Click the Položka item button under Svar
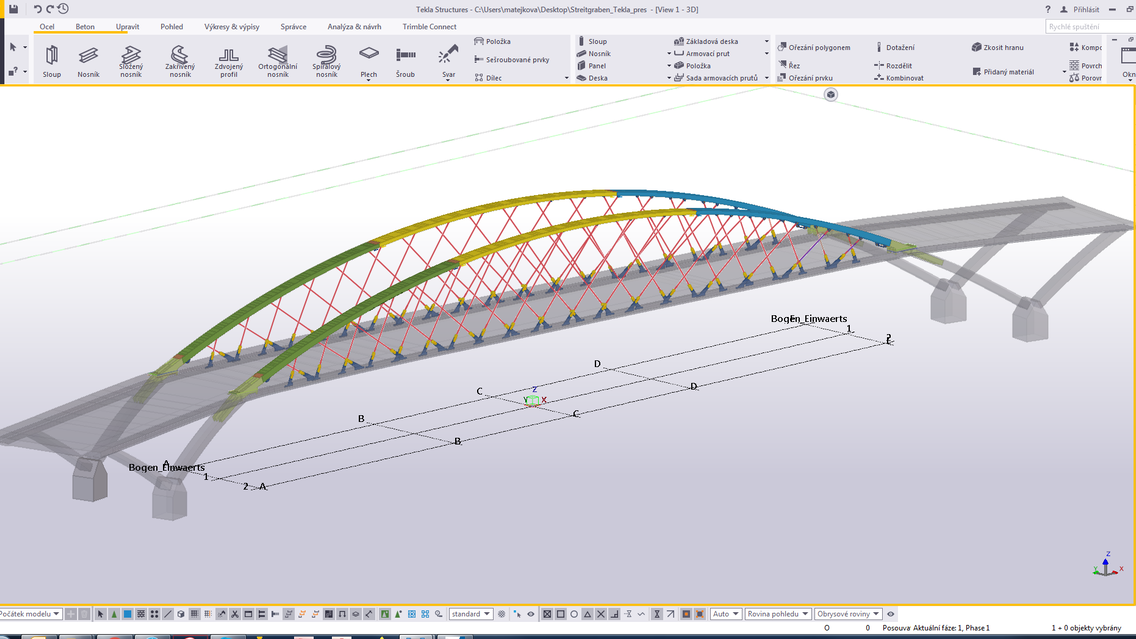The image size is (1136, 639). pyautogui.click(x=493, y=41)
